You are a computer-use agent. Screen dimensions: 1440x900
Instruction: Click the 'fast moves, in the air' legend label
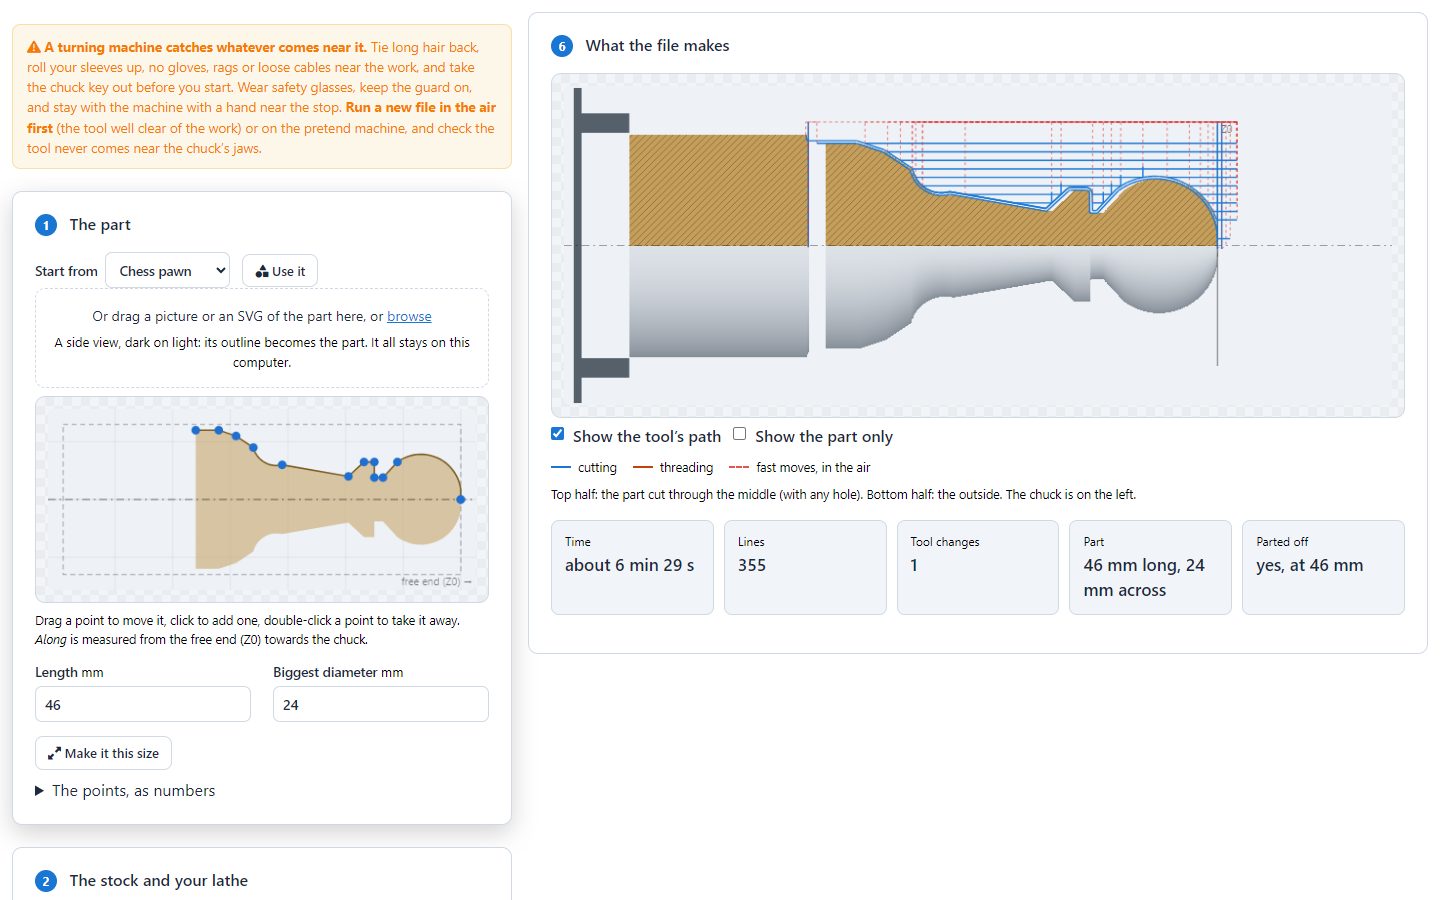click(813, 467)
